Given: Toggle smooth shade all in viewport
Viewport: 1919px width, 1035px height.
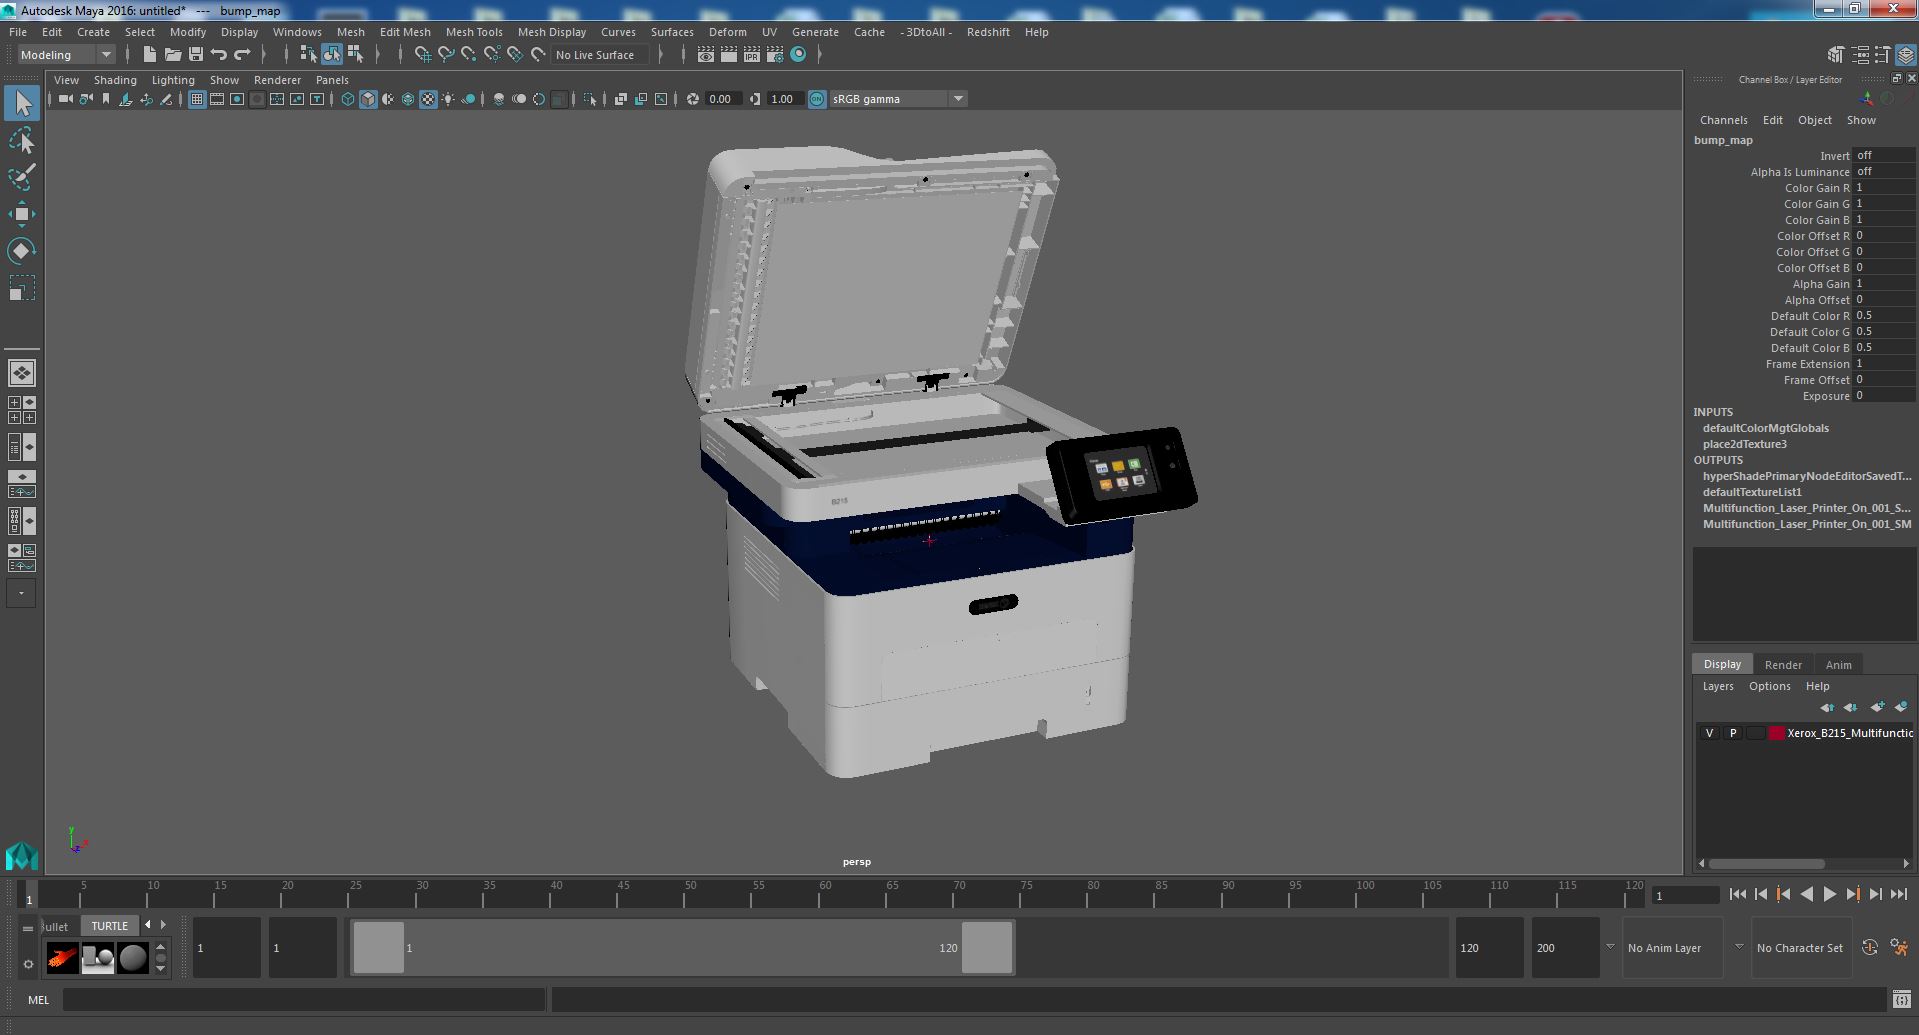Looking at the screenshot, I should tap(368, 99).
